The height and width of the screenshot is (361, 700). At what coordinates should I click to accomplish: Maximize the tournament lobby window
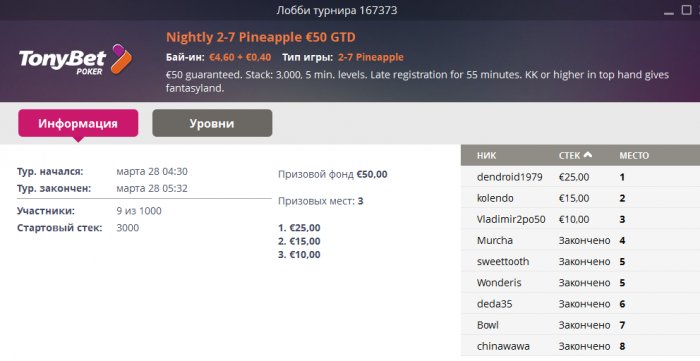pos(687,10)
